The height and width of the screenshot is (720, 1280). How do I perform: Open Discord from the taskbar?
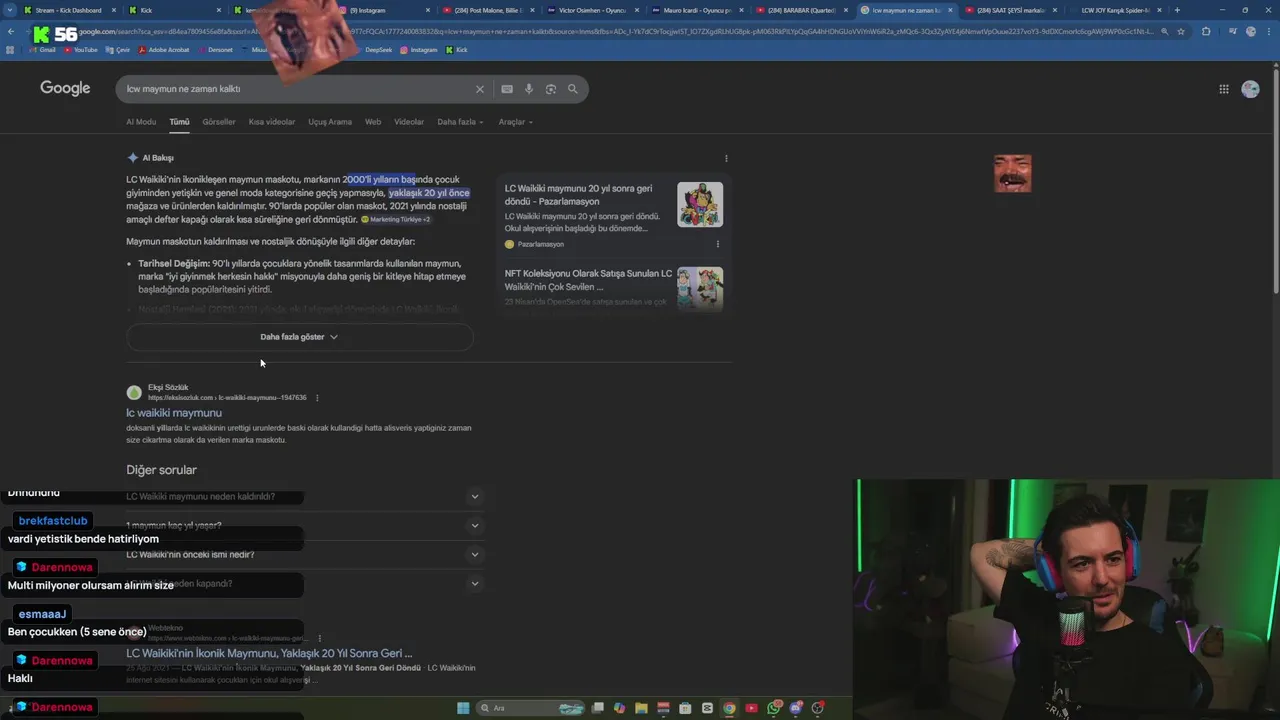pyautogui.click(x=796, y=708)
